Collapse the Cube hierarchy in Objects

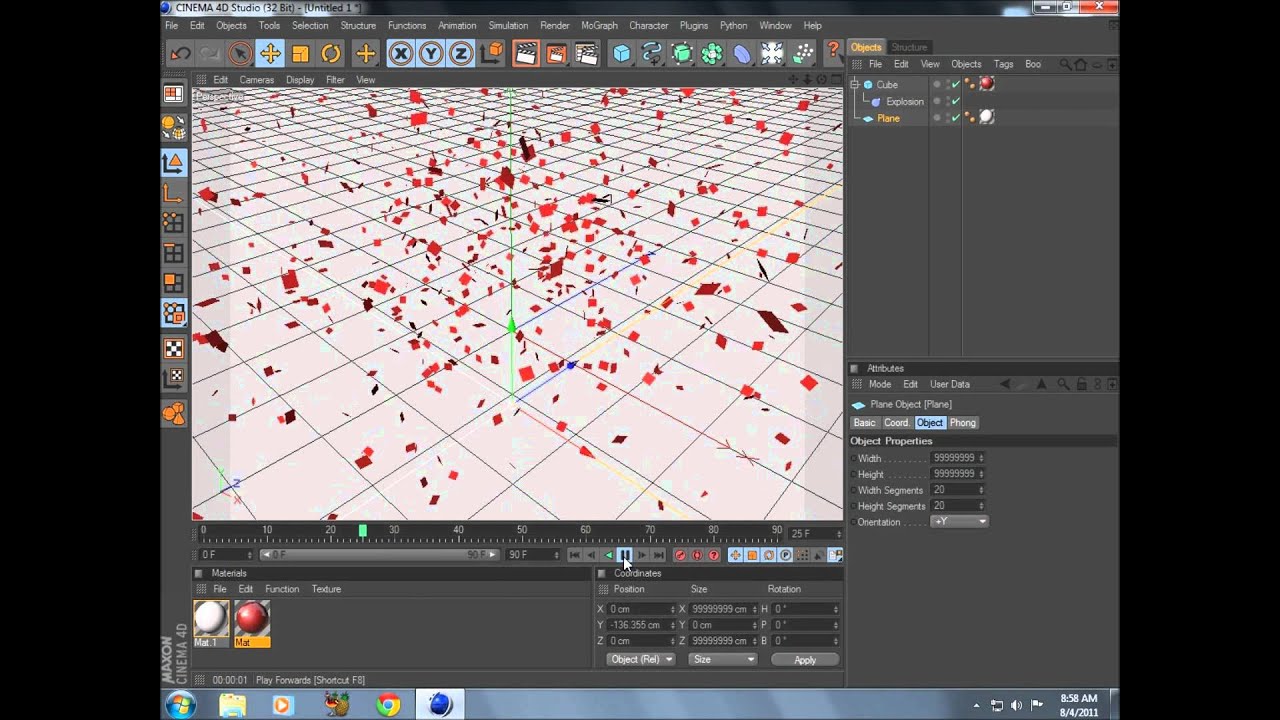tap(856, 84)
